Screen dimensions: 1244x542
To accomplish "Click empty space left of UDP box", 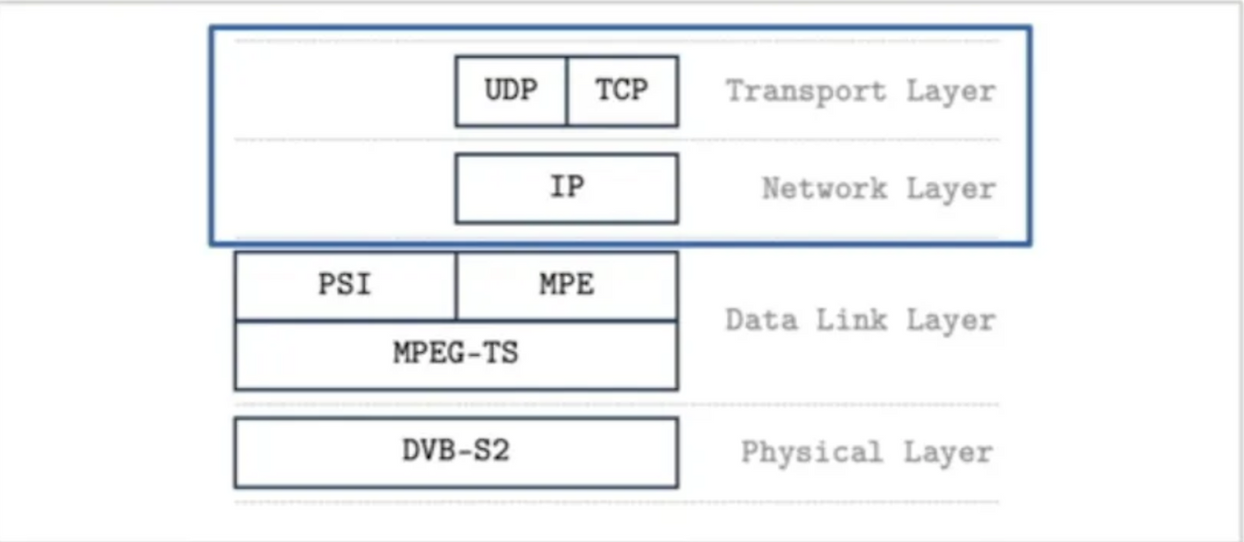I will 335,91.
